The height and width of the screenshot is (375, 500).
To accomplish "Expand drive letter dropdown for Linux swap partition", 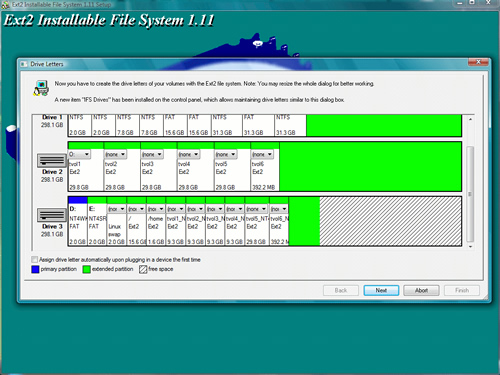I will [116, 209].
